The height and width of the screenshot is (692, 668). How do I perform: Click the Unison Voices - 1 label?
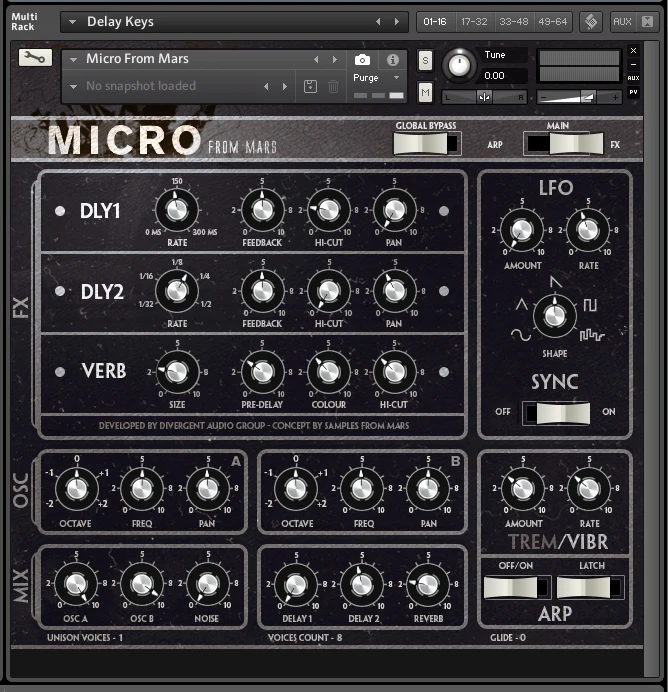pyautogui.click(x=85, y=638)
